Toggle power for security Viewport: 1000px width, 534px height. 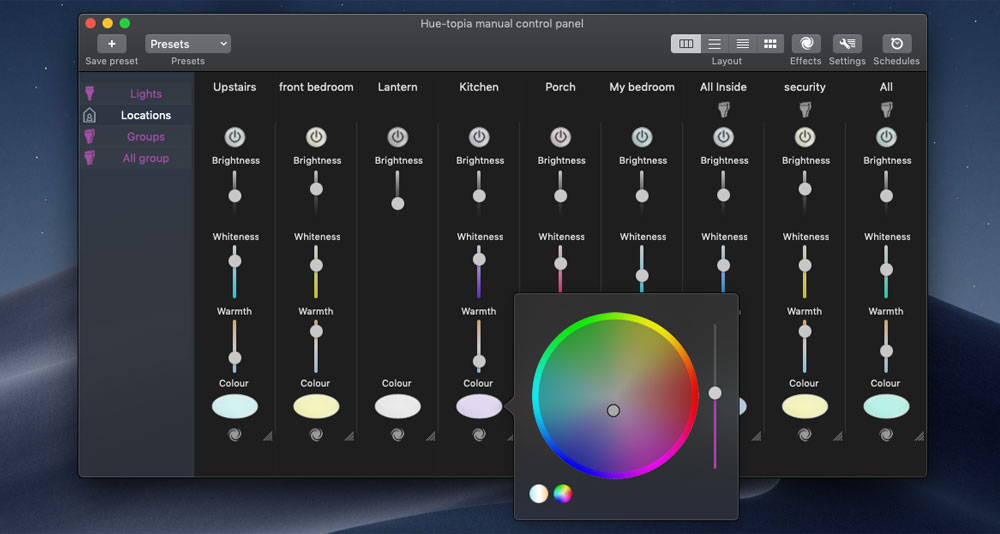click(x=805, y=137)
